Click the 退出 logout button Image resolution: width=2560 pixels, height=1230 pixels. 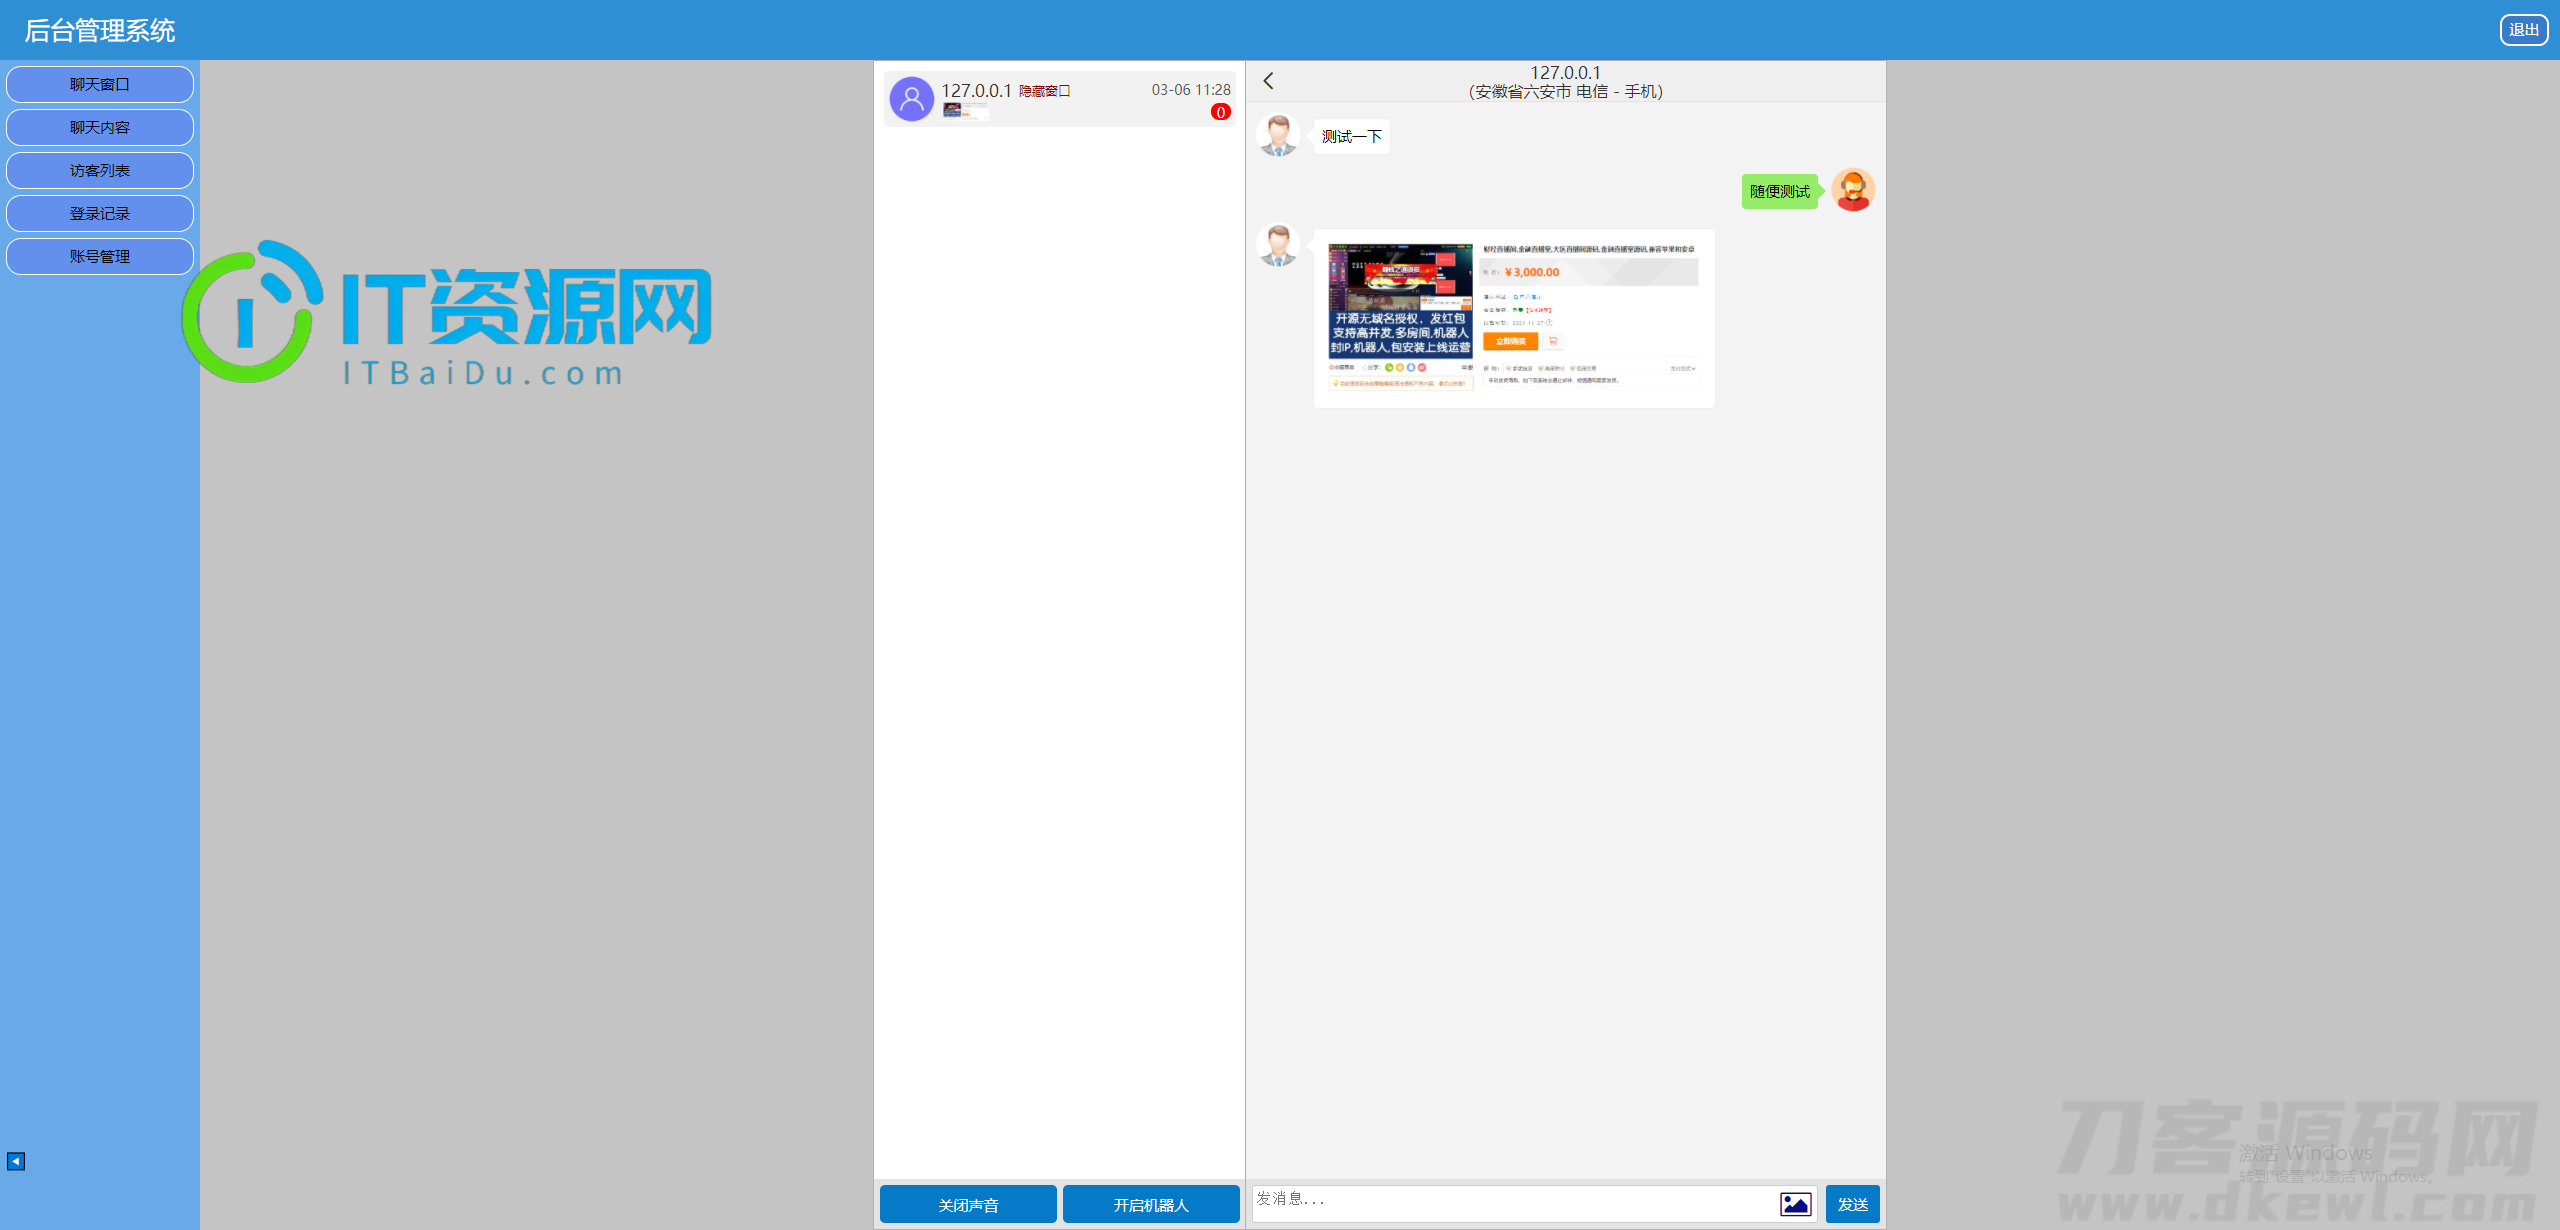point(2524,30)
